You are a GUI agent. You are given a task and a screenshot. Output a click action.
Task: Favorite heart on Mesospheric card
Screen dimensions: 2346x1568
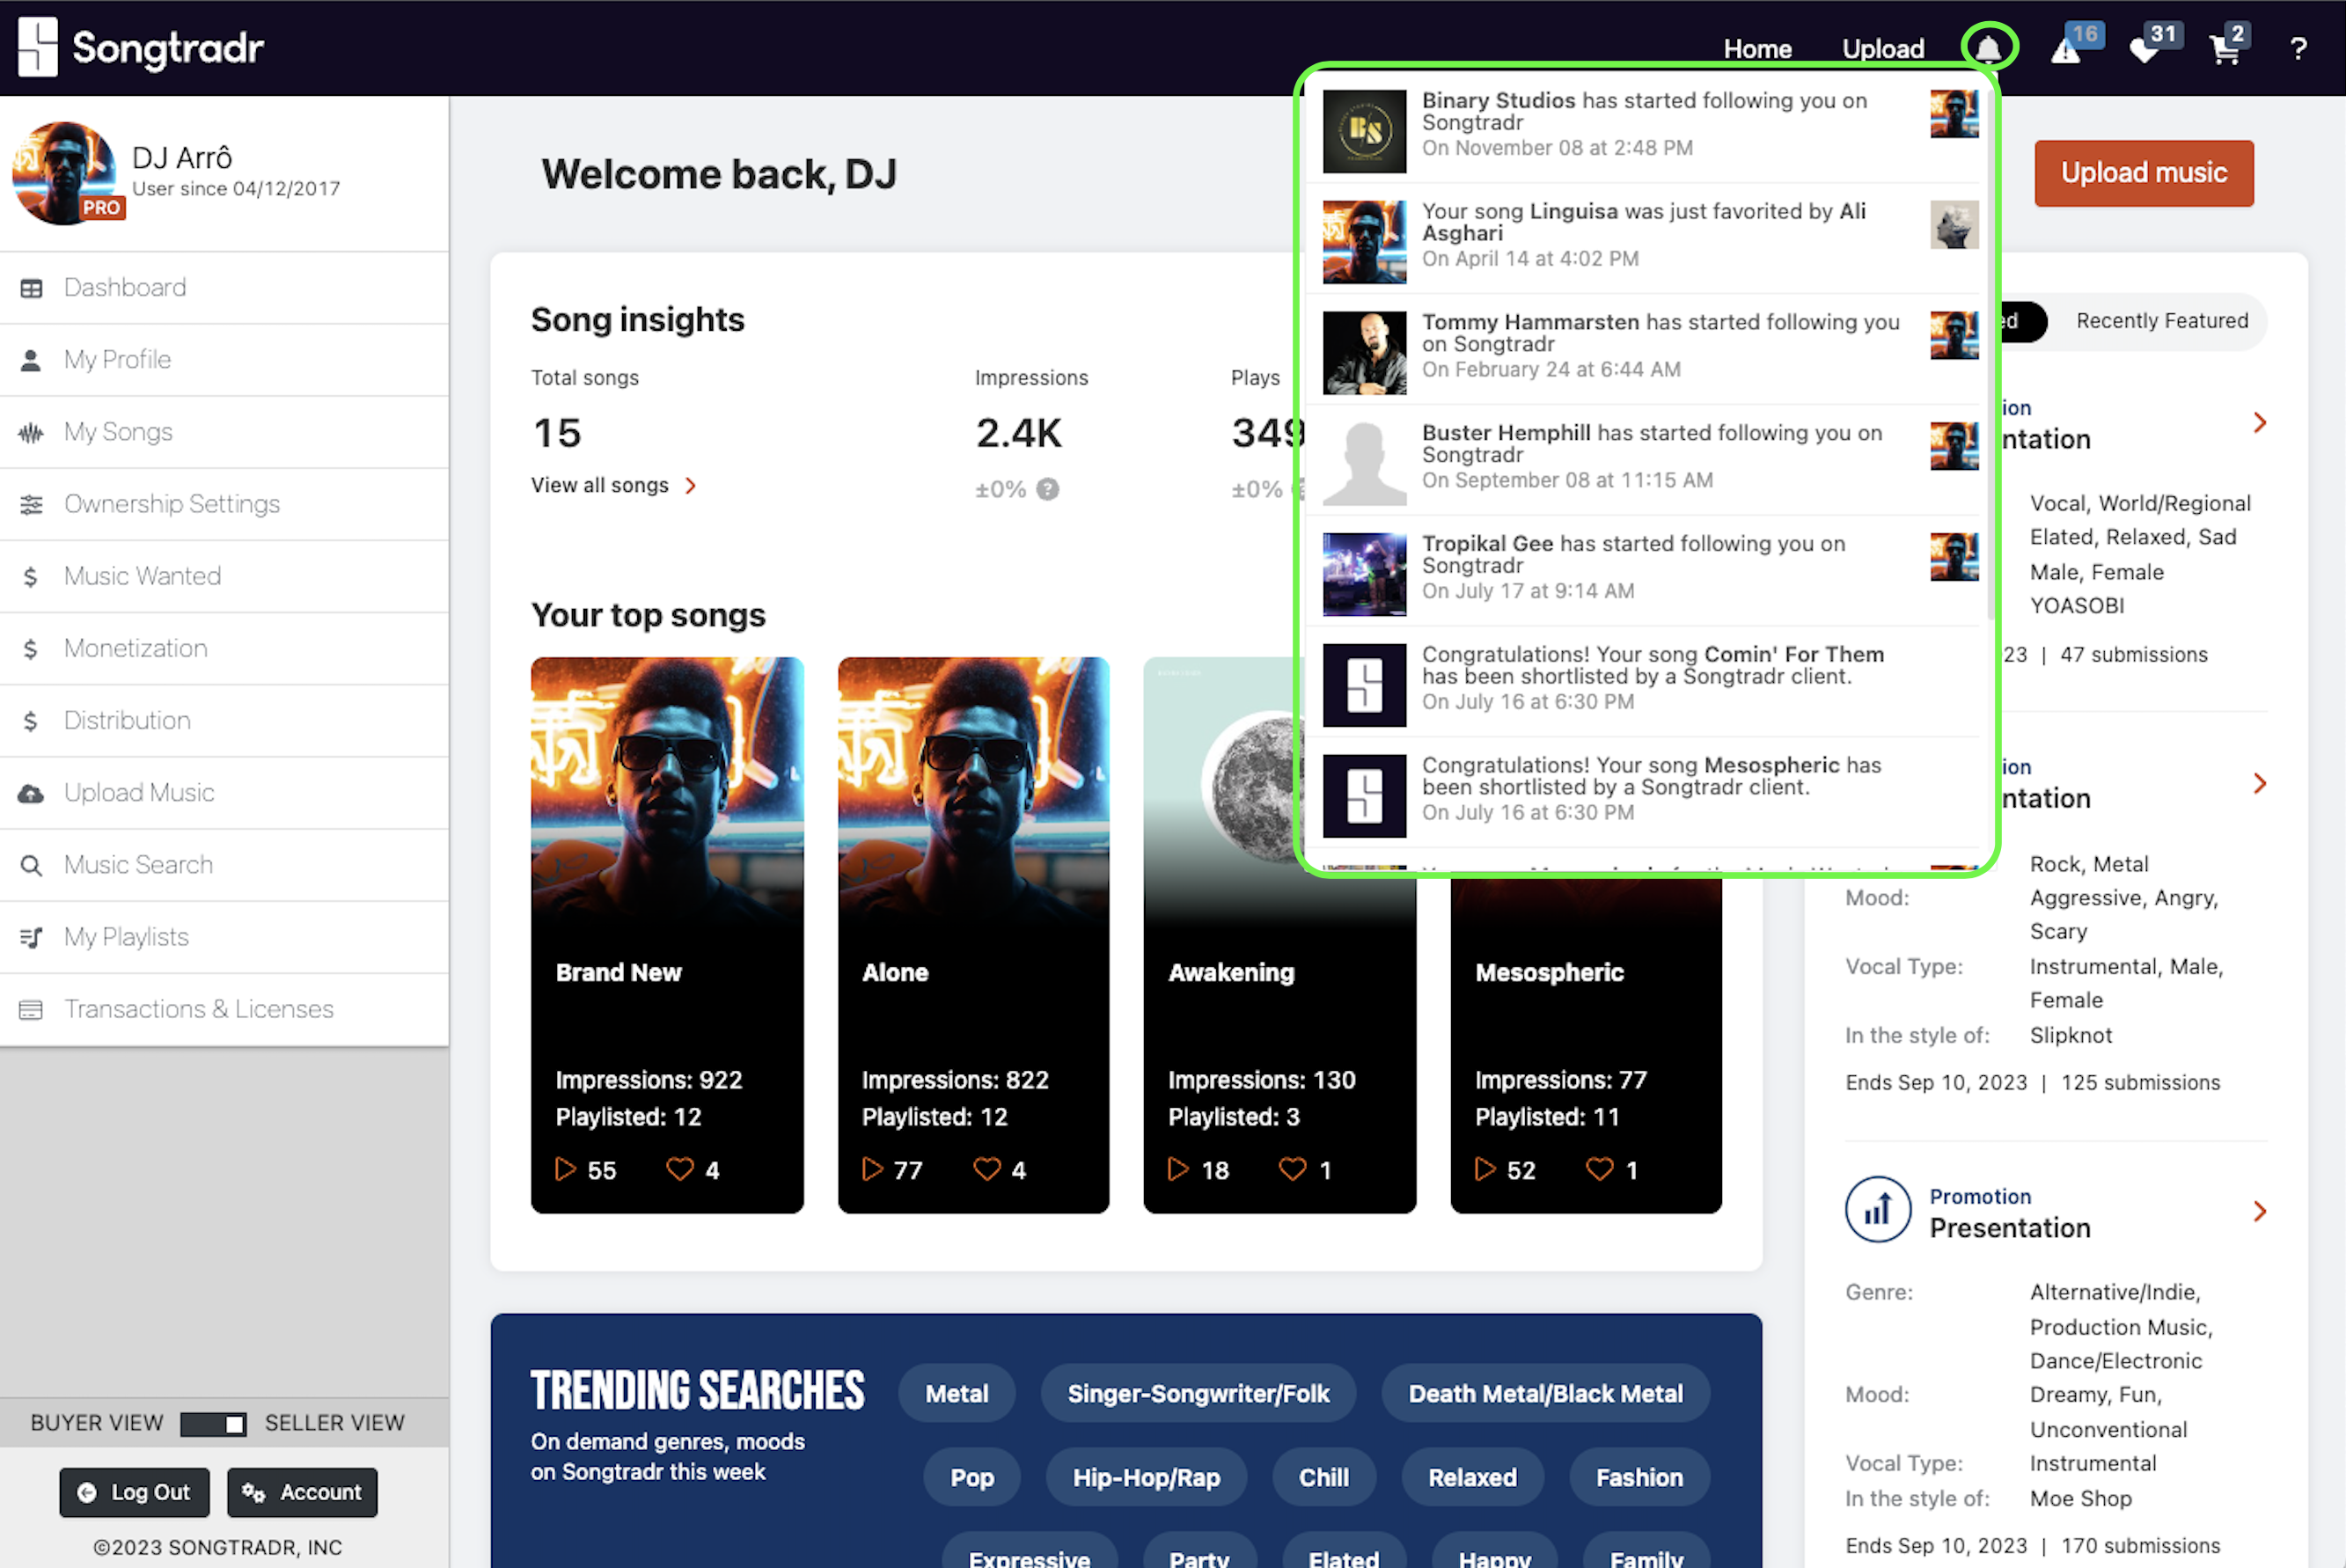tap(1600, 1169)
